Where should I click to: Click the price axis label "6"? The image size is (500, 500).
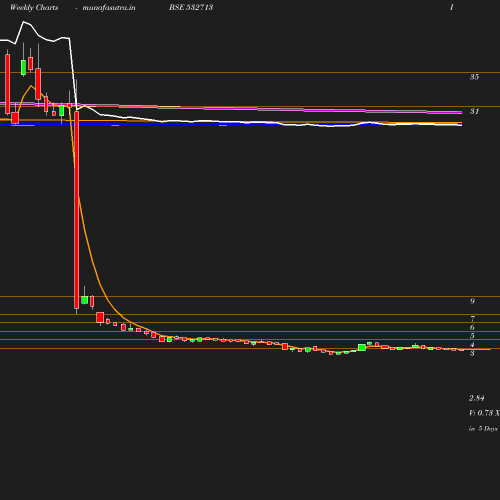(x=472, y=328)
